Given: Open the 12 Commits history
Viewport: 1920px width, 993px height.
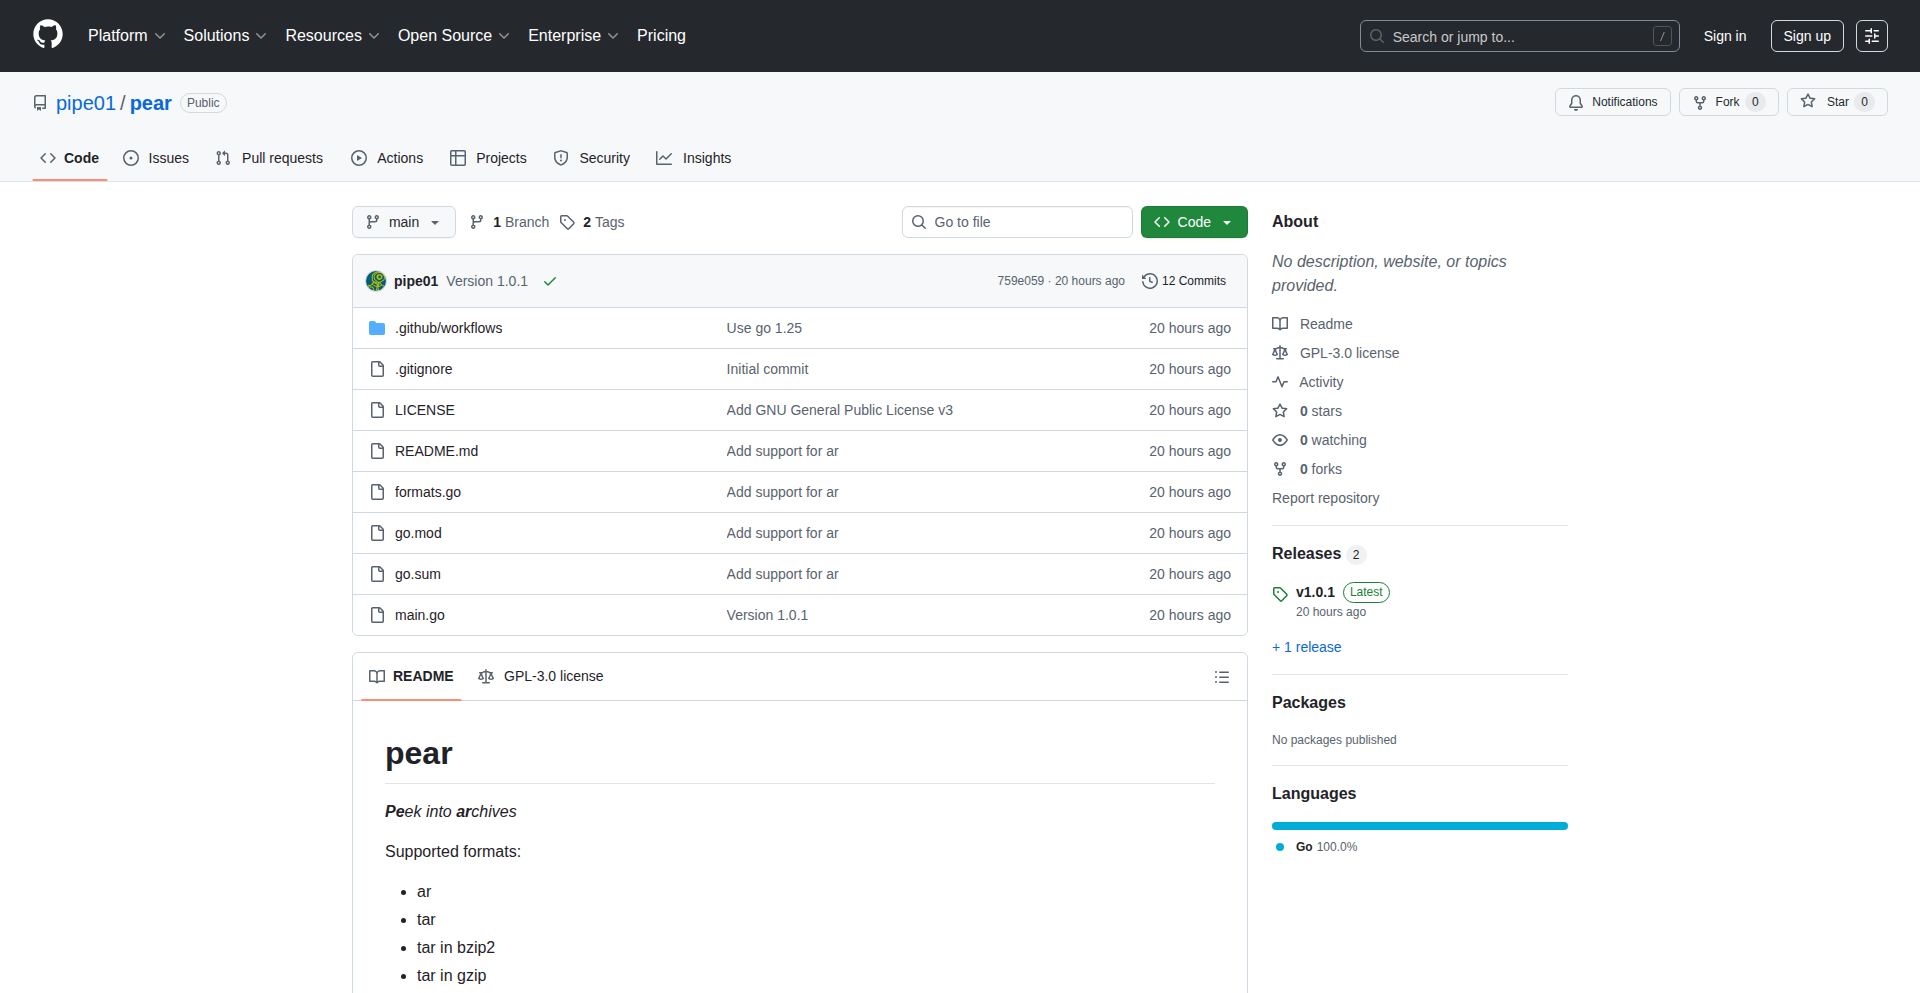Looking at the screenshot, I should click(1184, 281).
